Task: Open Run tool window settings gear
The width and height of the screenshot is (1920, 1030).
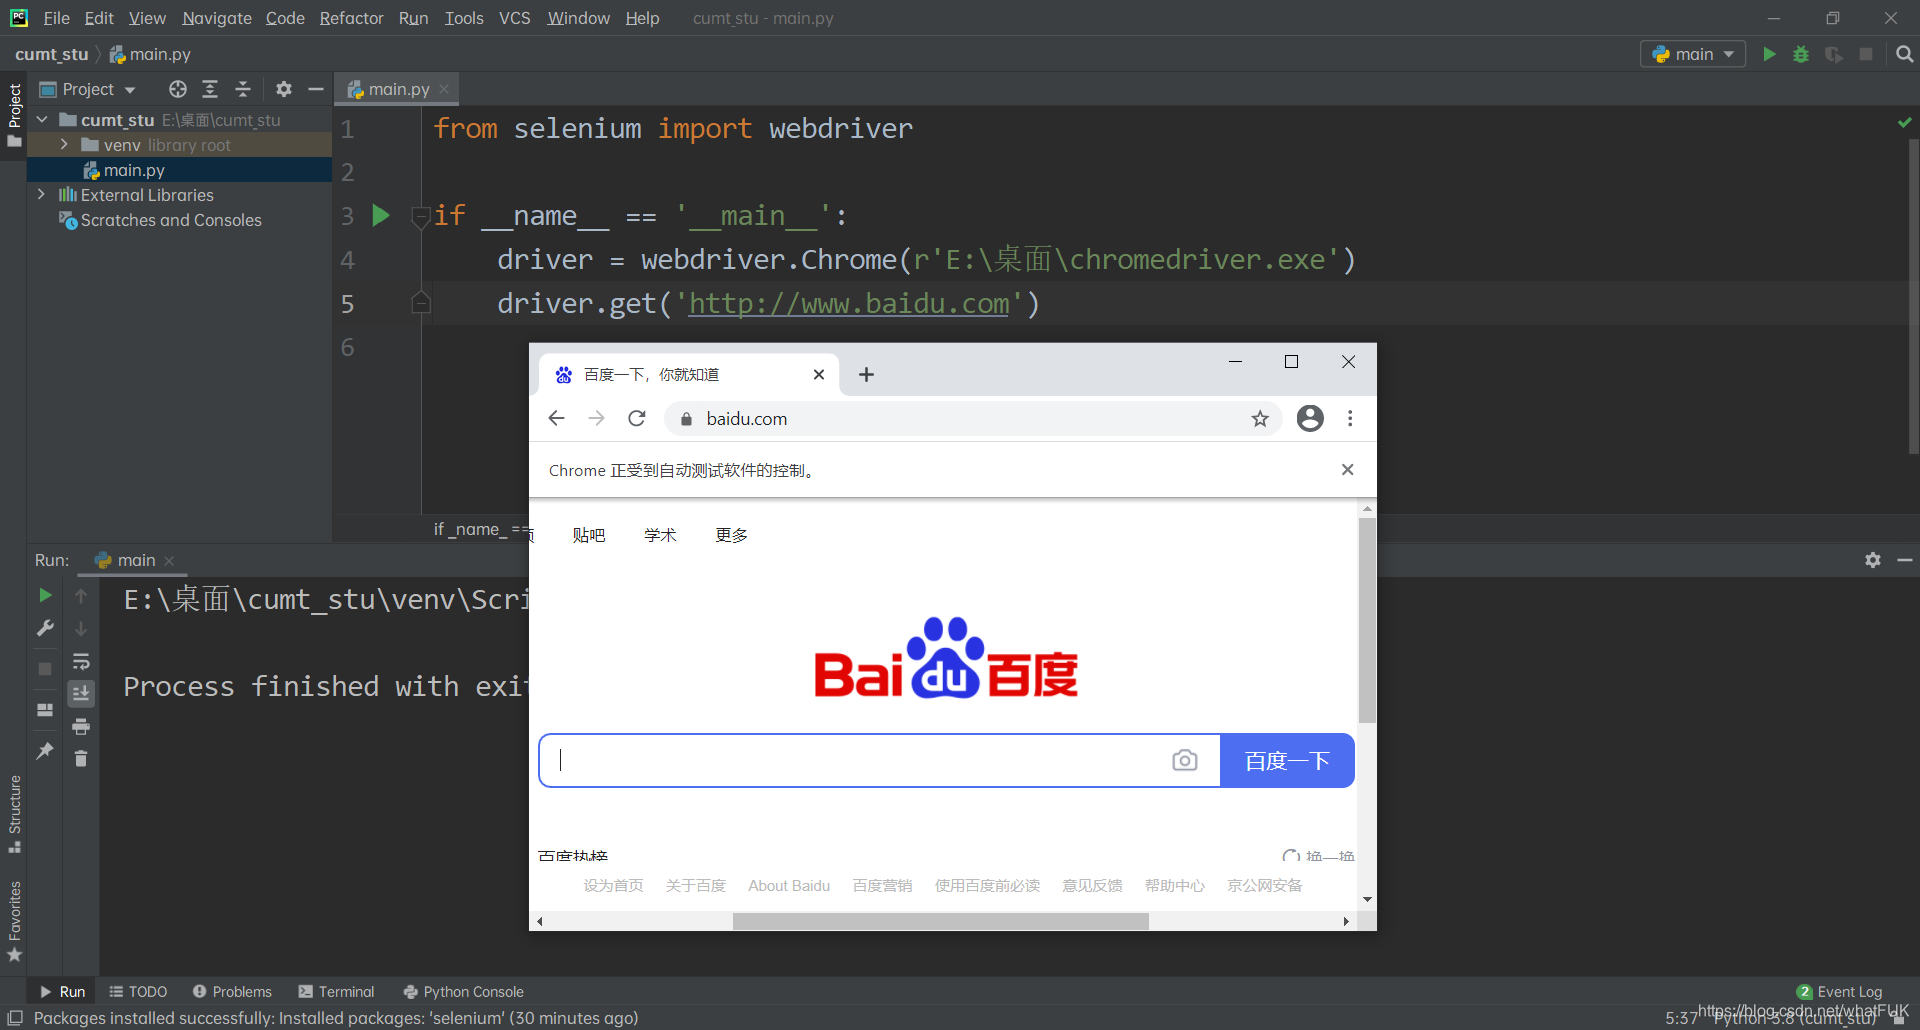Action: (x=1871, y=560)
